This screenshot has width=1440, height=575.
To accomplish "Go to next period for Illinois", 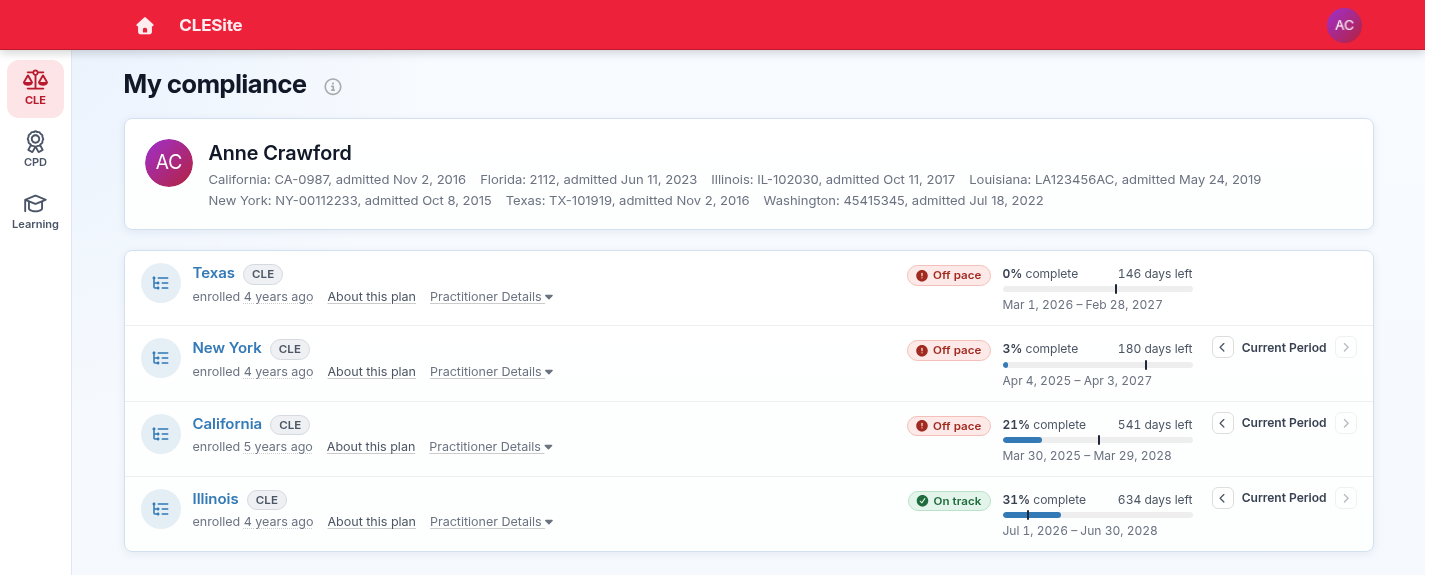I will 1346,498.
